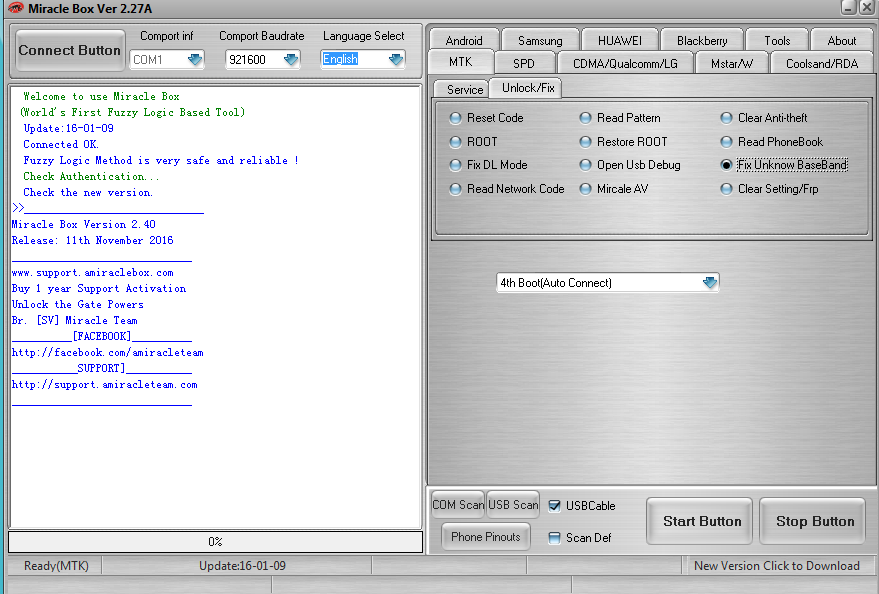Select the Unlock/Fix sub-tab
The image size is (879, 594).
pos(528,88)
